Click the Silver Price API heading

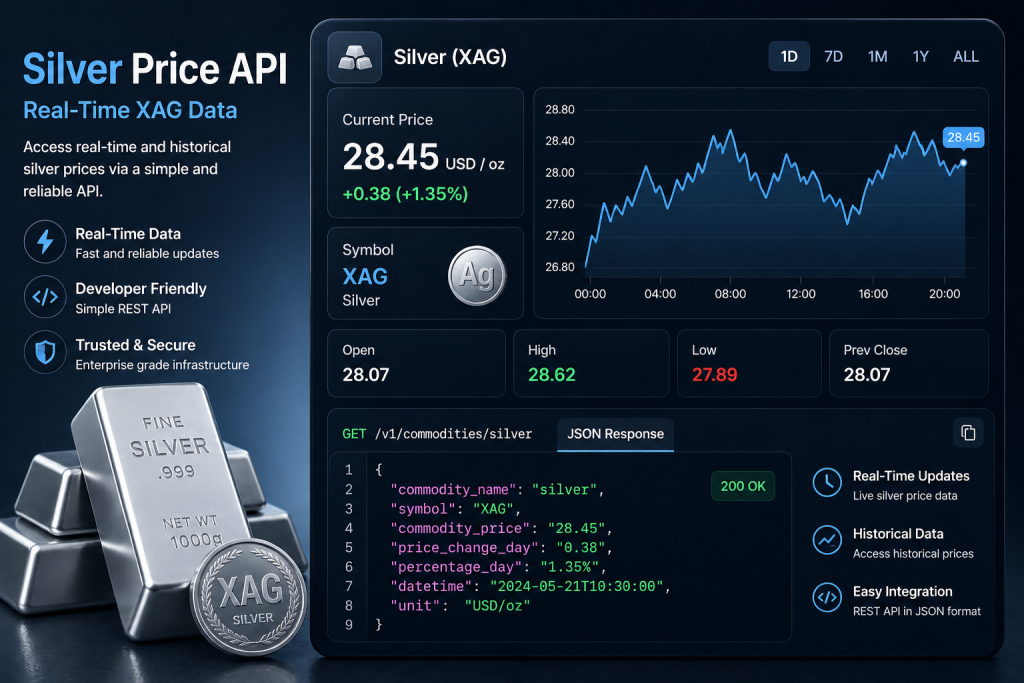click(x=155, y=69)
